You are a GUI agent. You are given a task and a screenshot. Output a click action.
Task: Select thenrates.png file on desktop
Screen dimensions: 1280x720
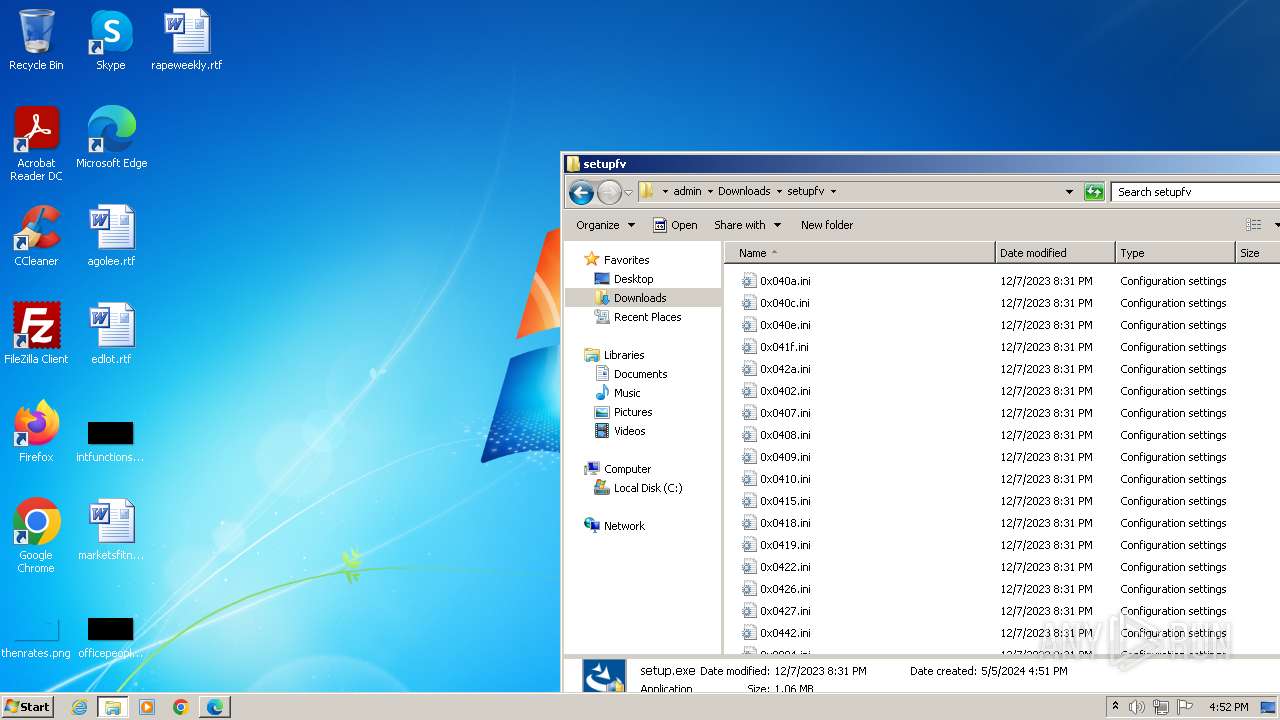[36, 638]
